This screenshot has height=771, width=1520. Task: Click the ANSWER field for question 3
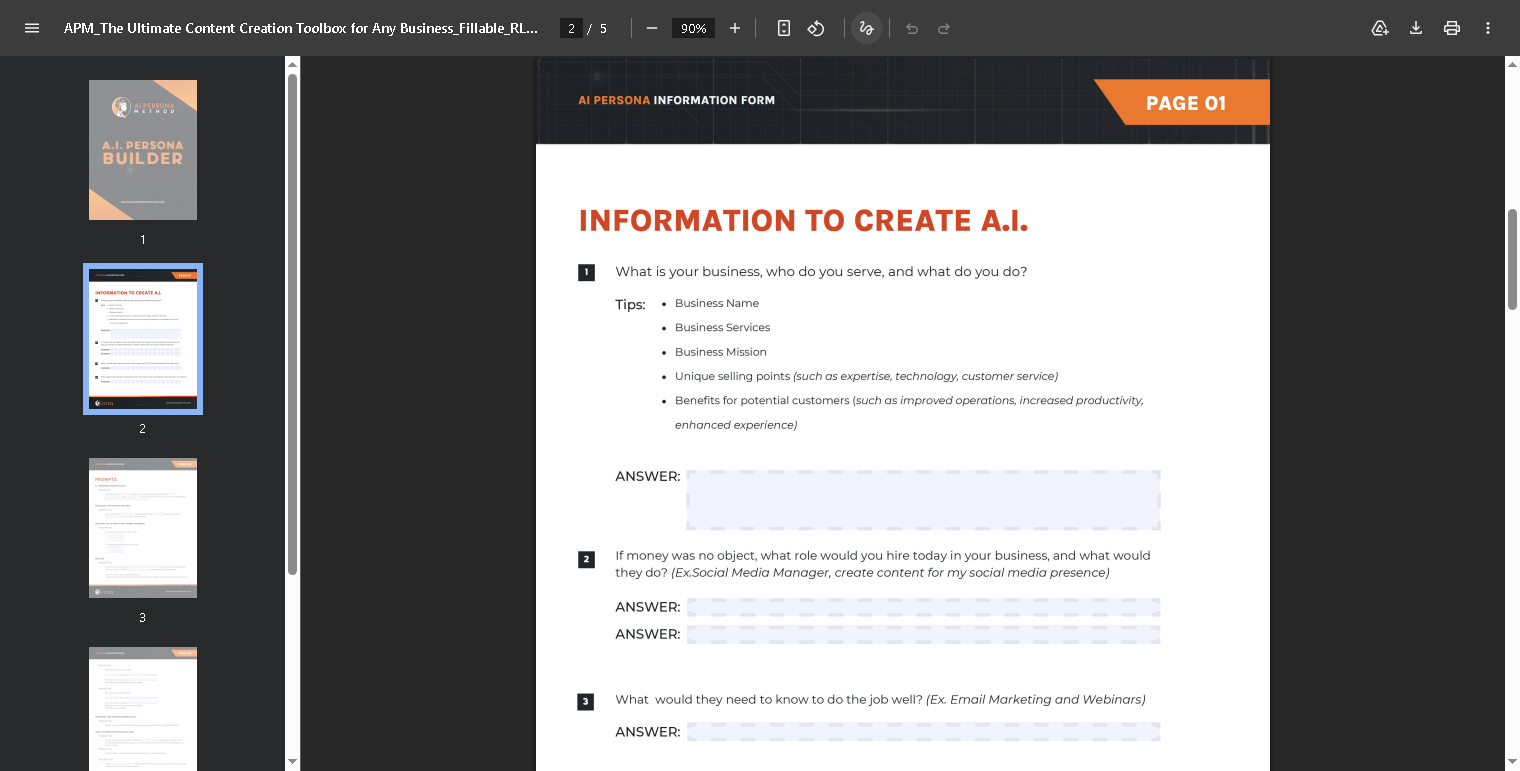click(923, 732)
